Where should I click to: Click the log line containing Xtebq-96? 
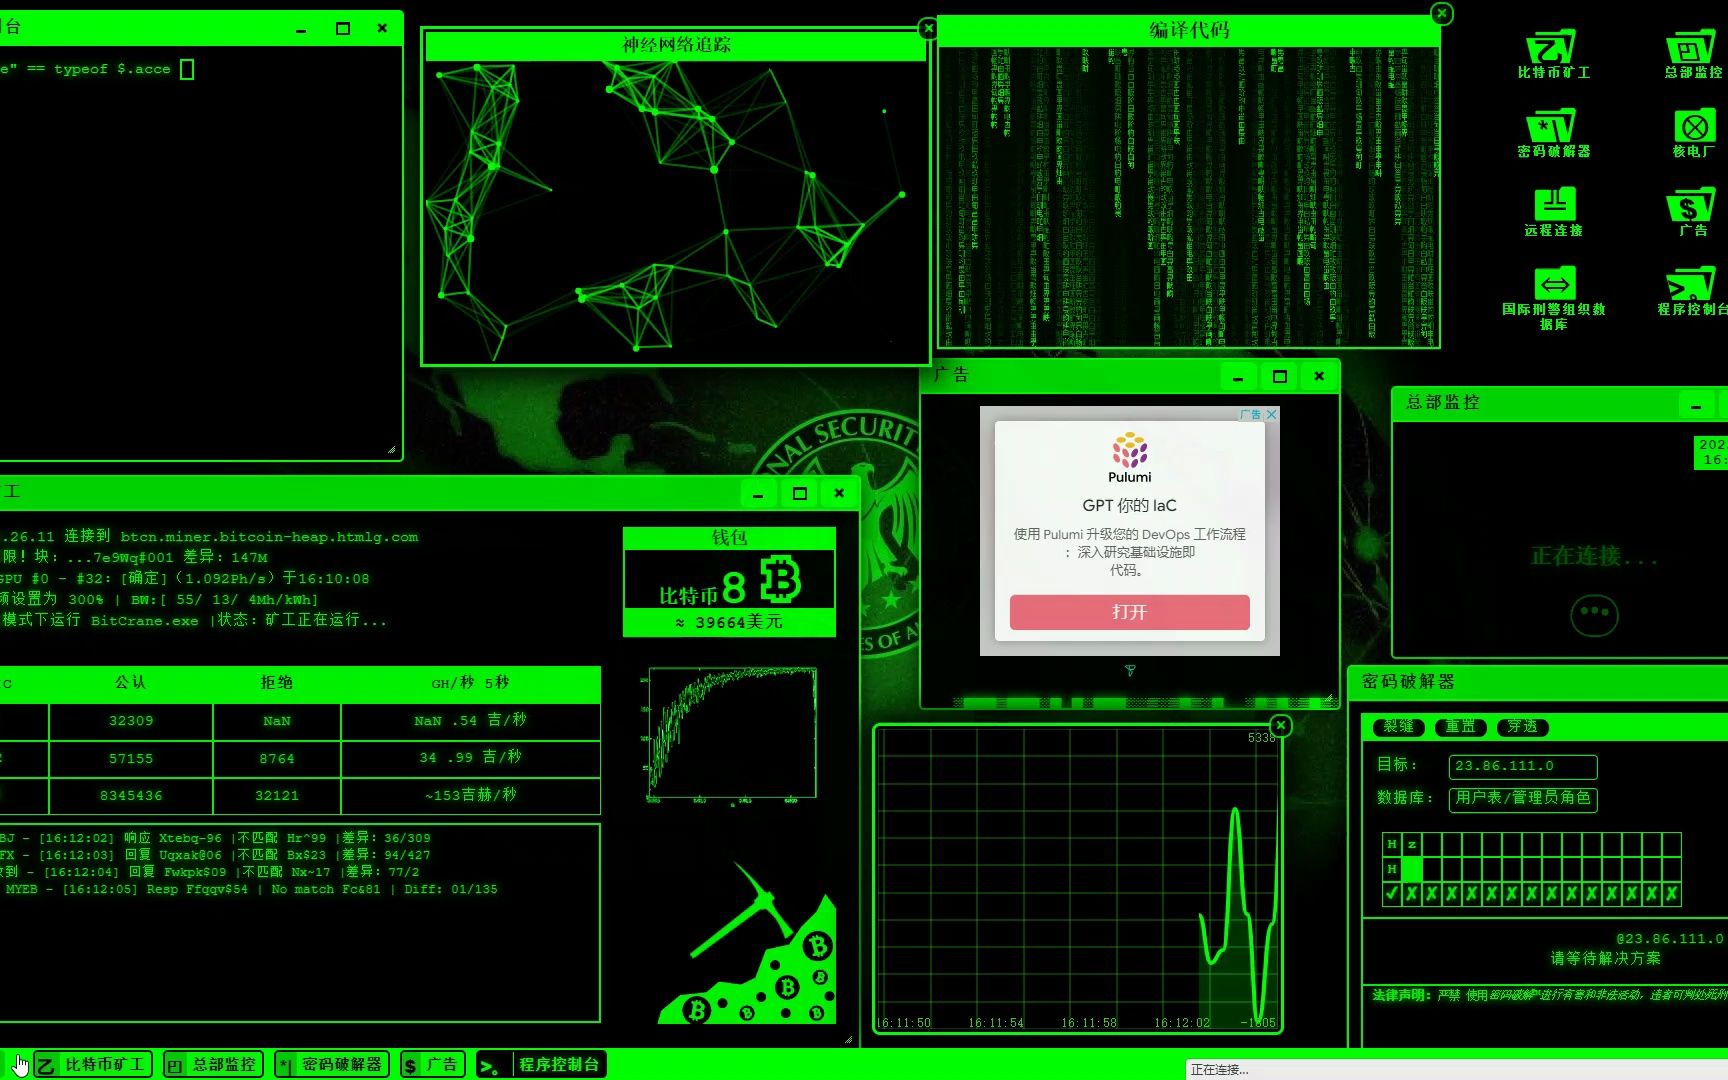tap(216, 838)
